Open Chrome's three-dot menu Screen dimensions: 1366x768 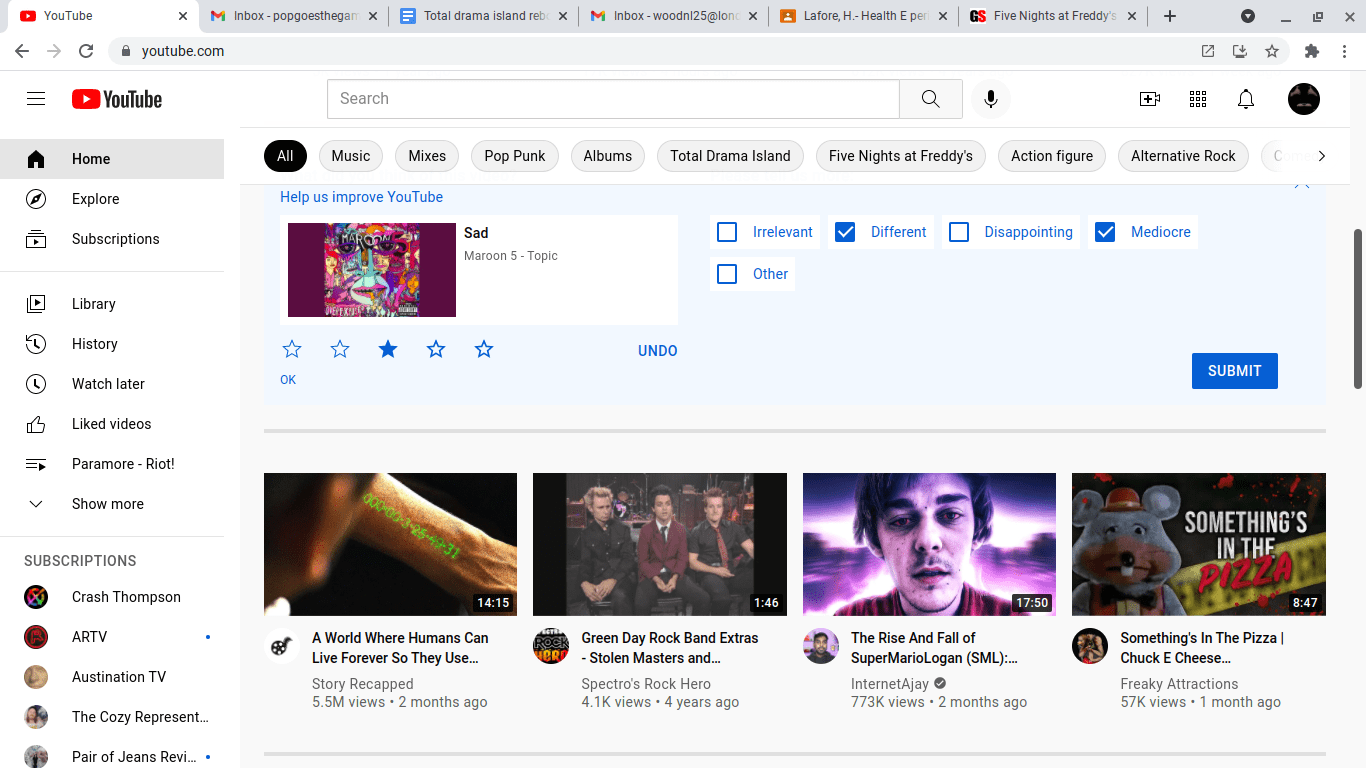1344,51
